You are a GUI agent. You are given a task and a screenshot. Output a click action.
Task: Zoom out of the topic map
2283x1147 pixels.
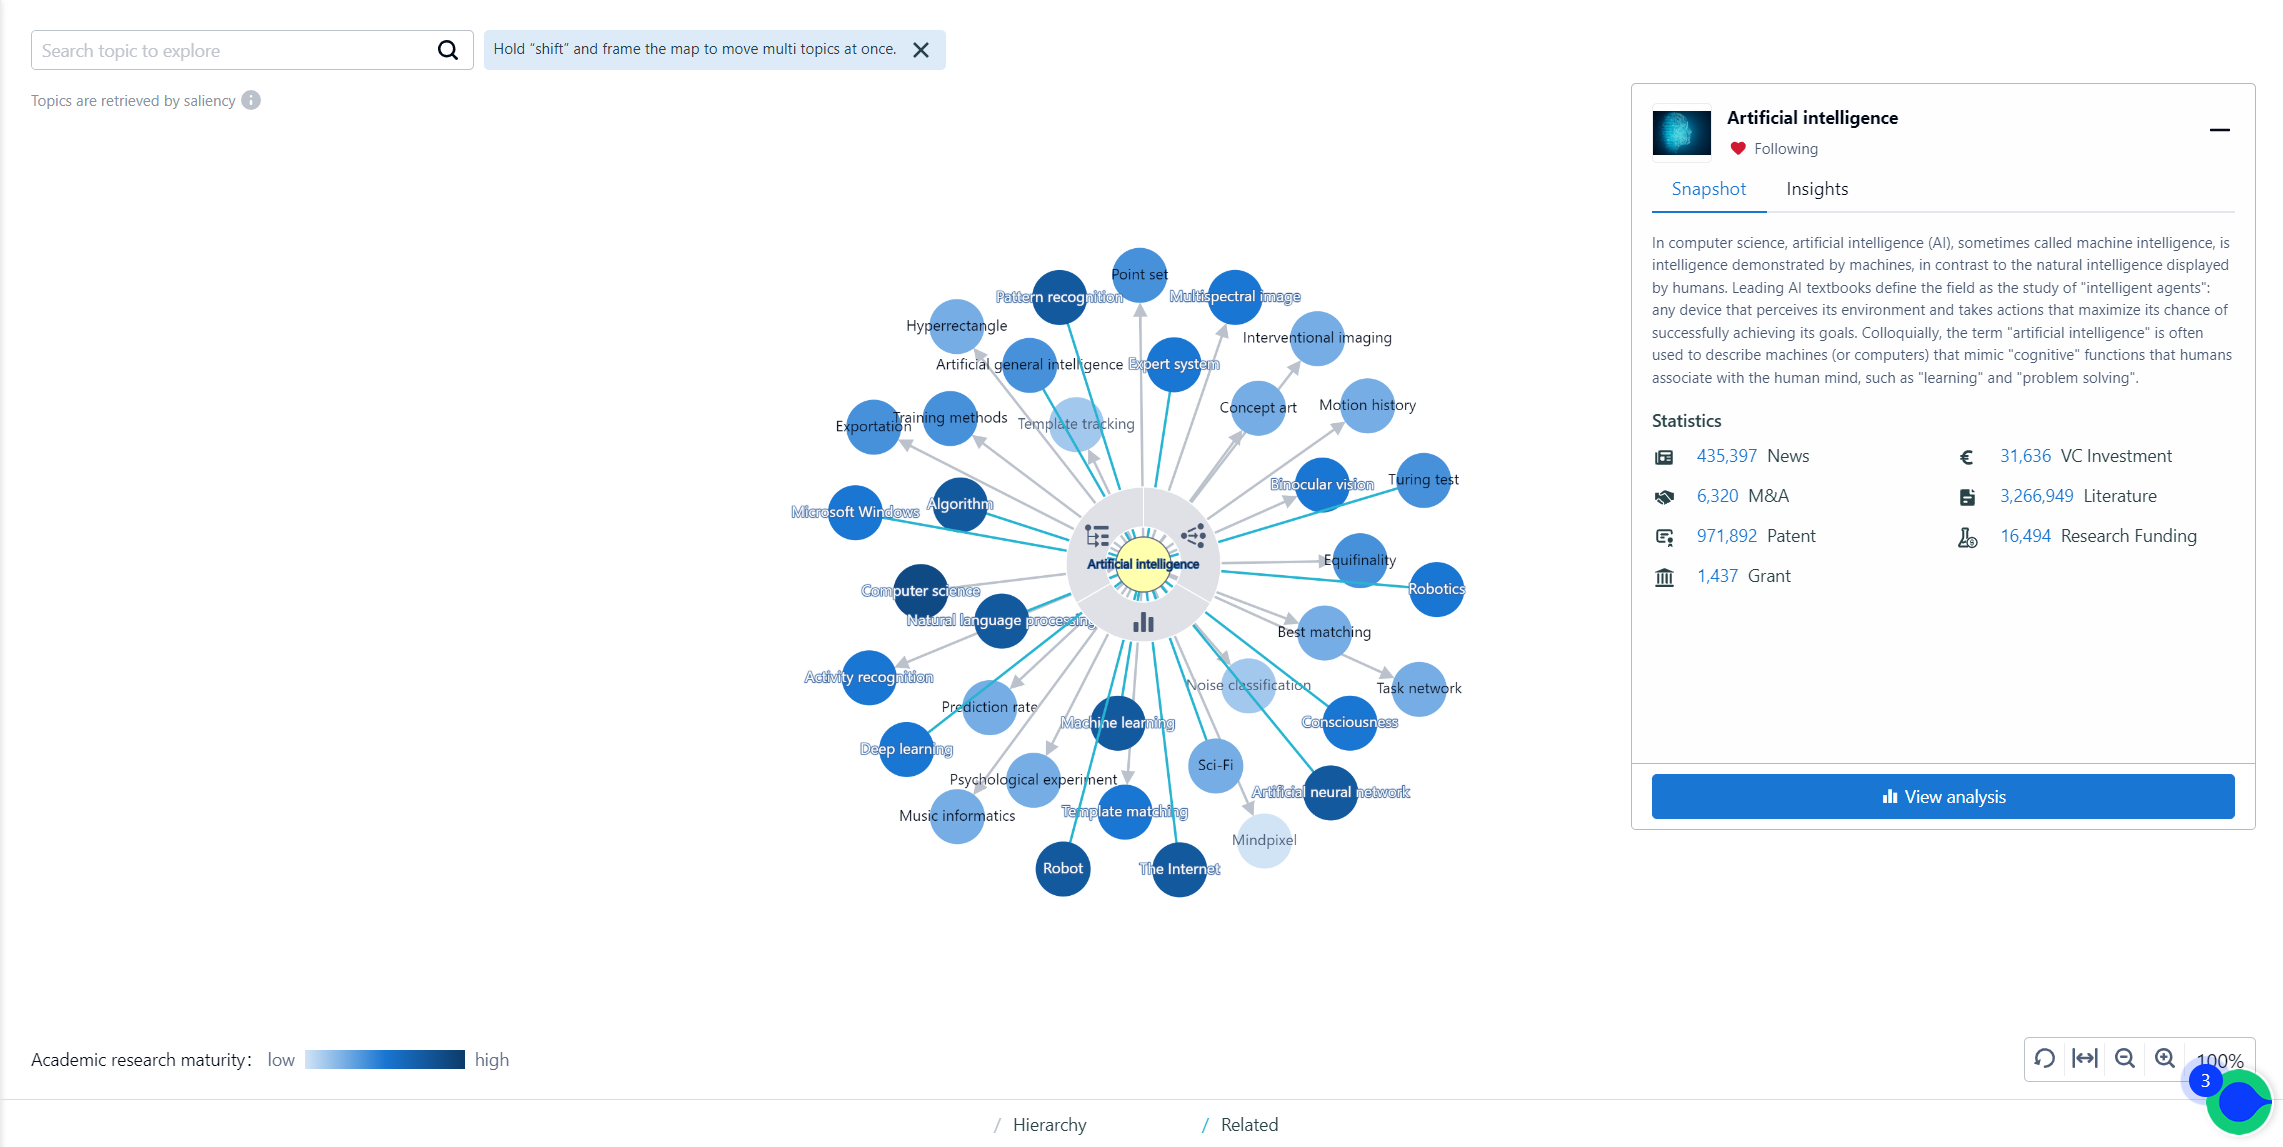[x=2125, y=1058]
